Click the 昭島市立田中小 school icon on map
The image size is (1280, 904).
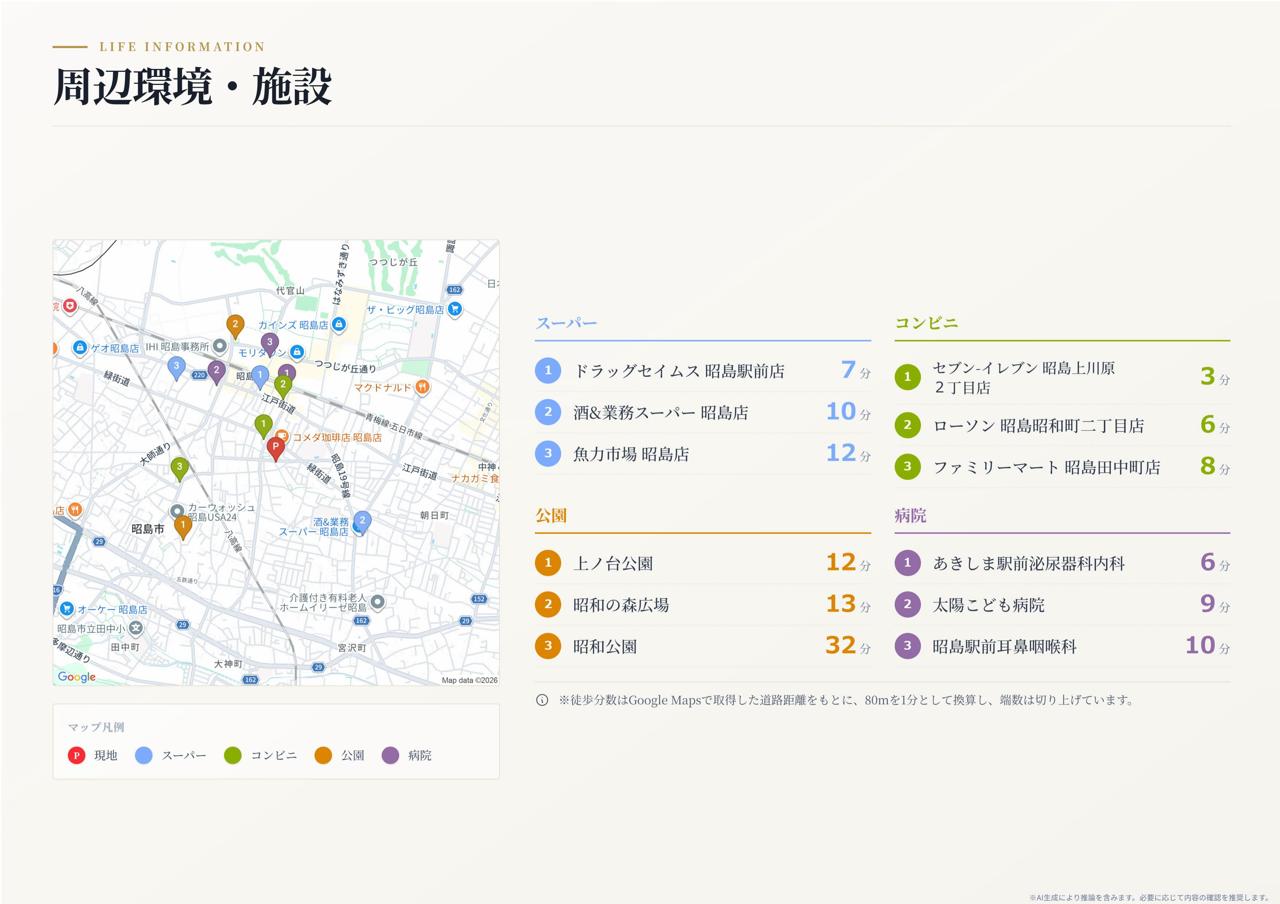click(135, 628)
